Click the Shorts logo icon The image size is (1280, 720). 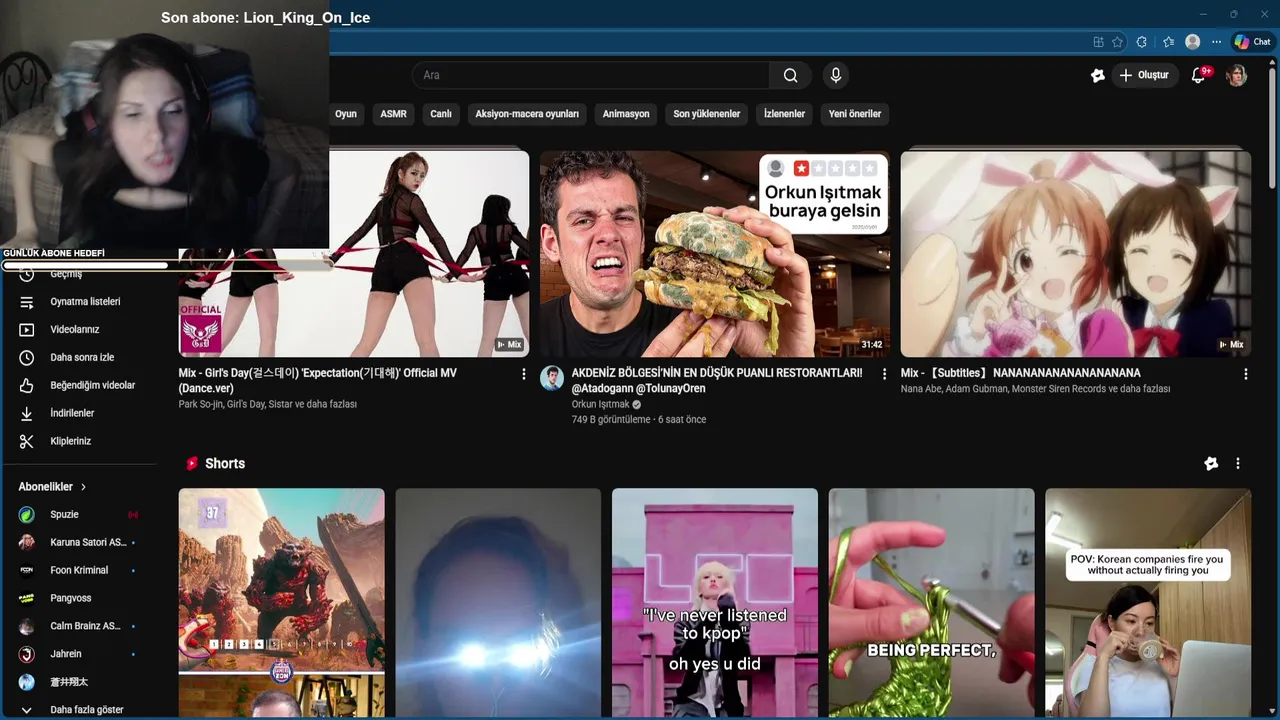192,464
